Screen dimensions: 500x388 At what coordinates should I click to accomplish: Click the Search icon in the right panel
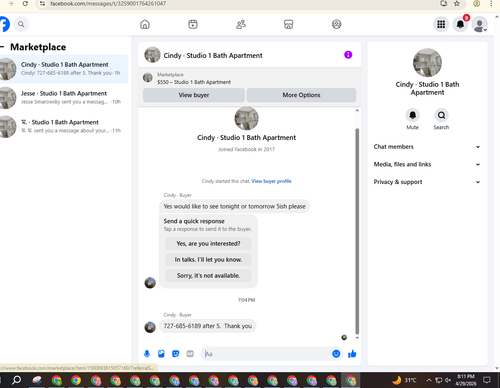point(441,115)
